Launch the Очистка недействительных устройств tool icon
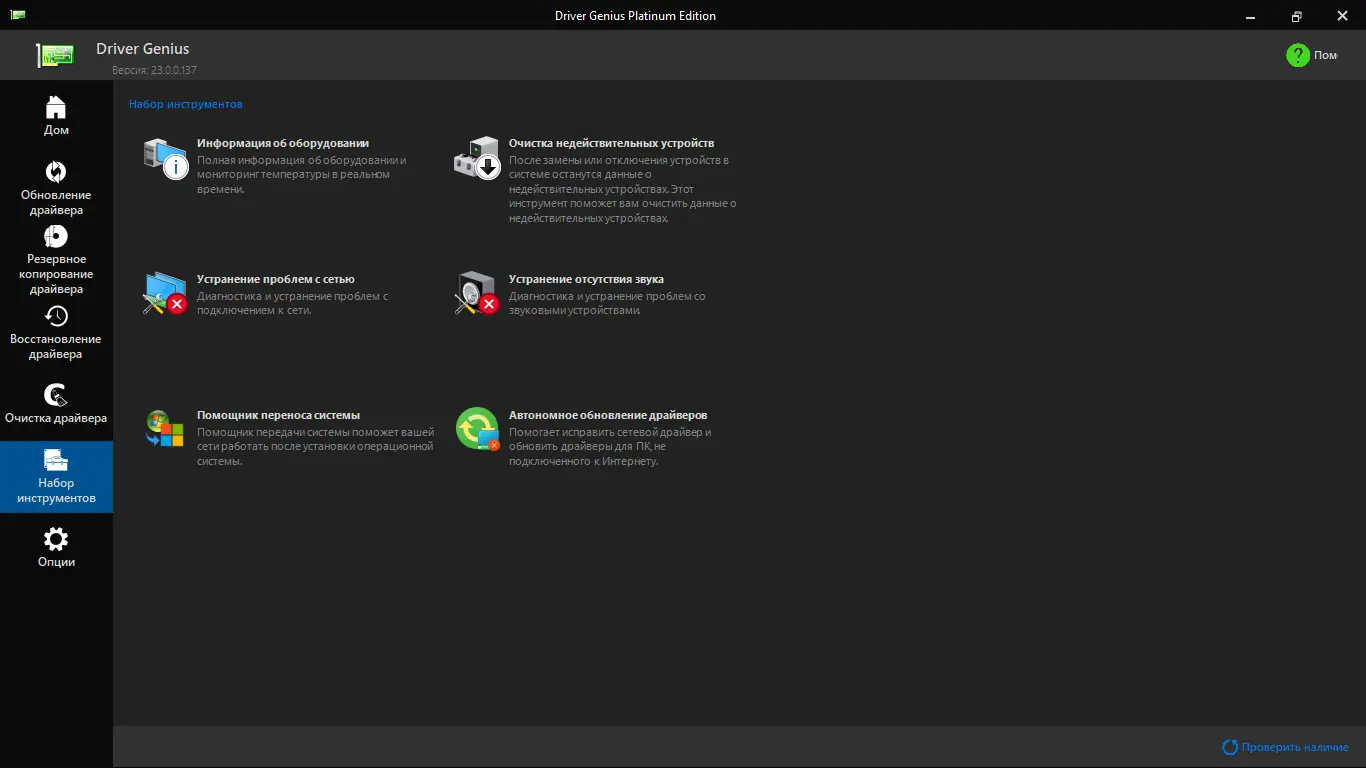 coord(477,158)
